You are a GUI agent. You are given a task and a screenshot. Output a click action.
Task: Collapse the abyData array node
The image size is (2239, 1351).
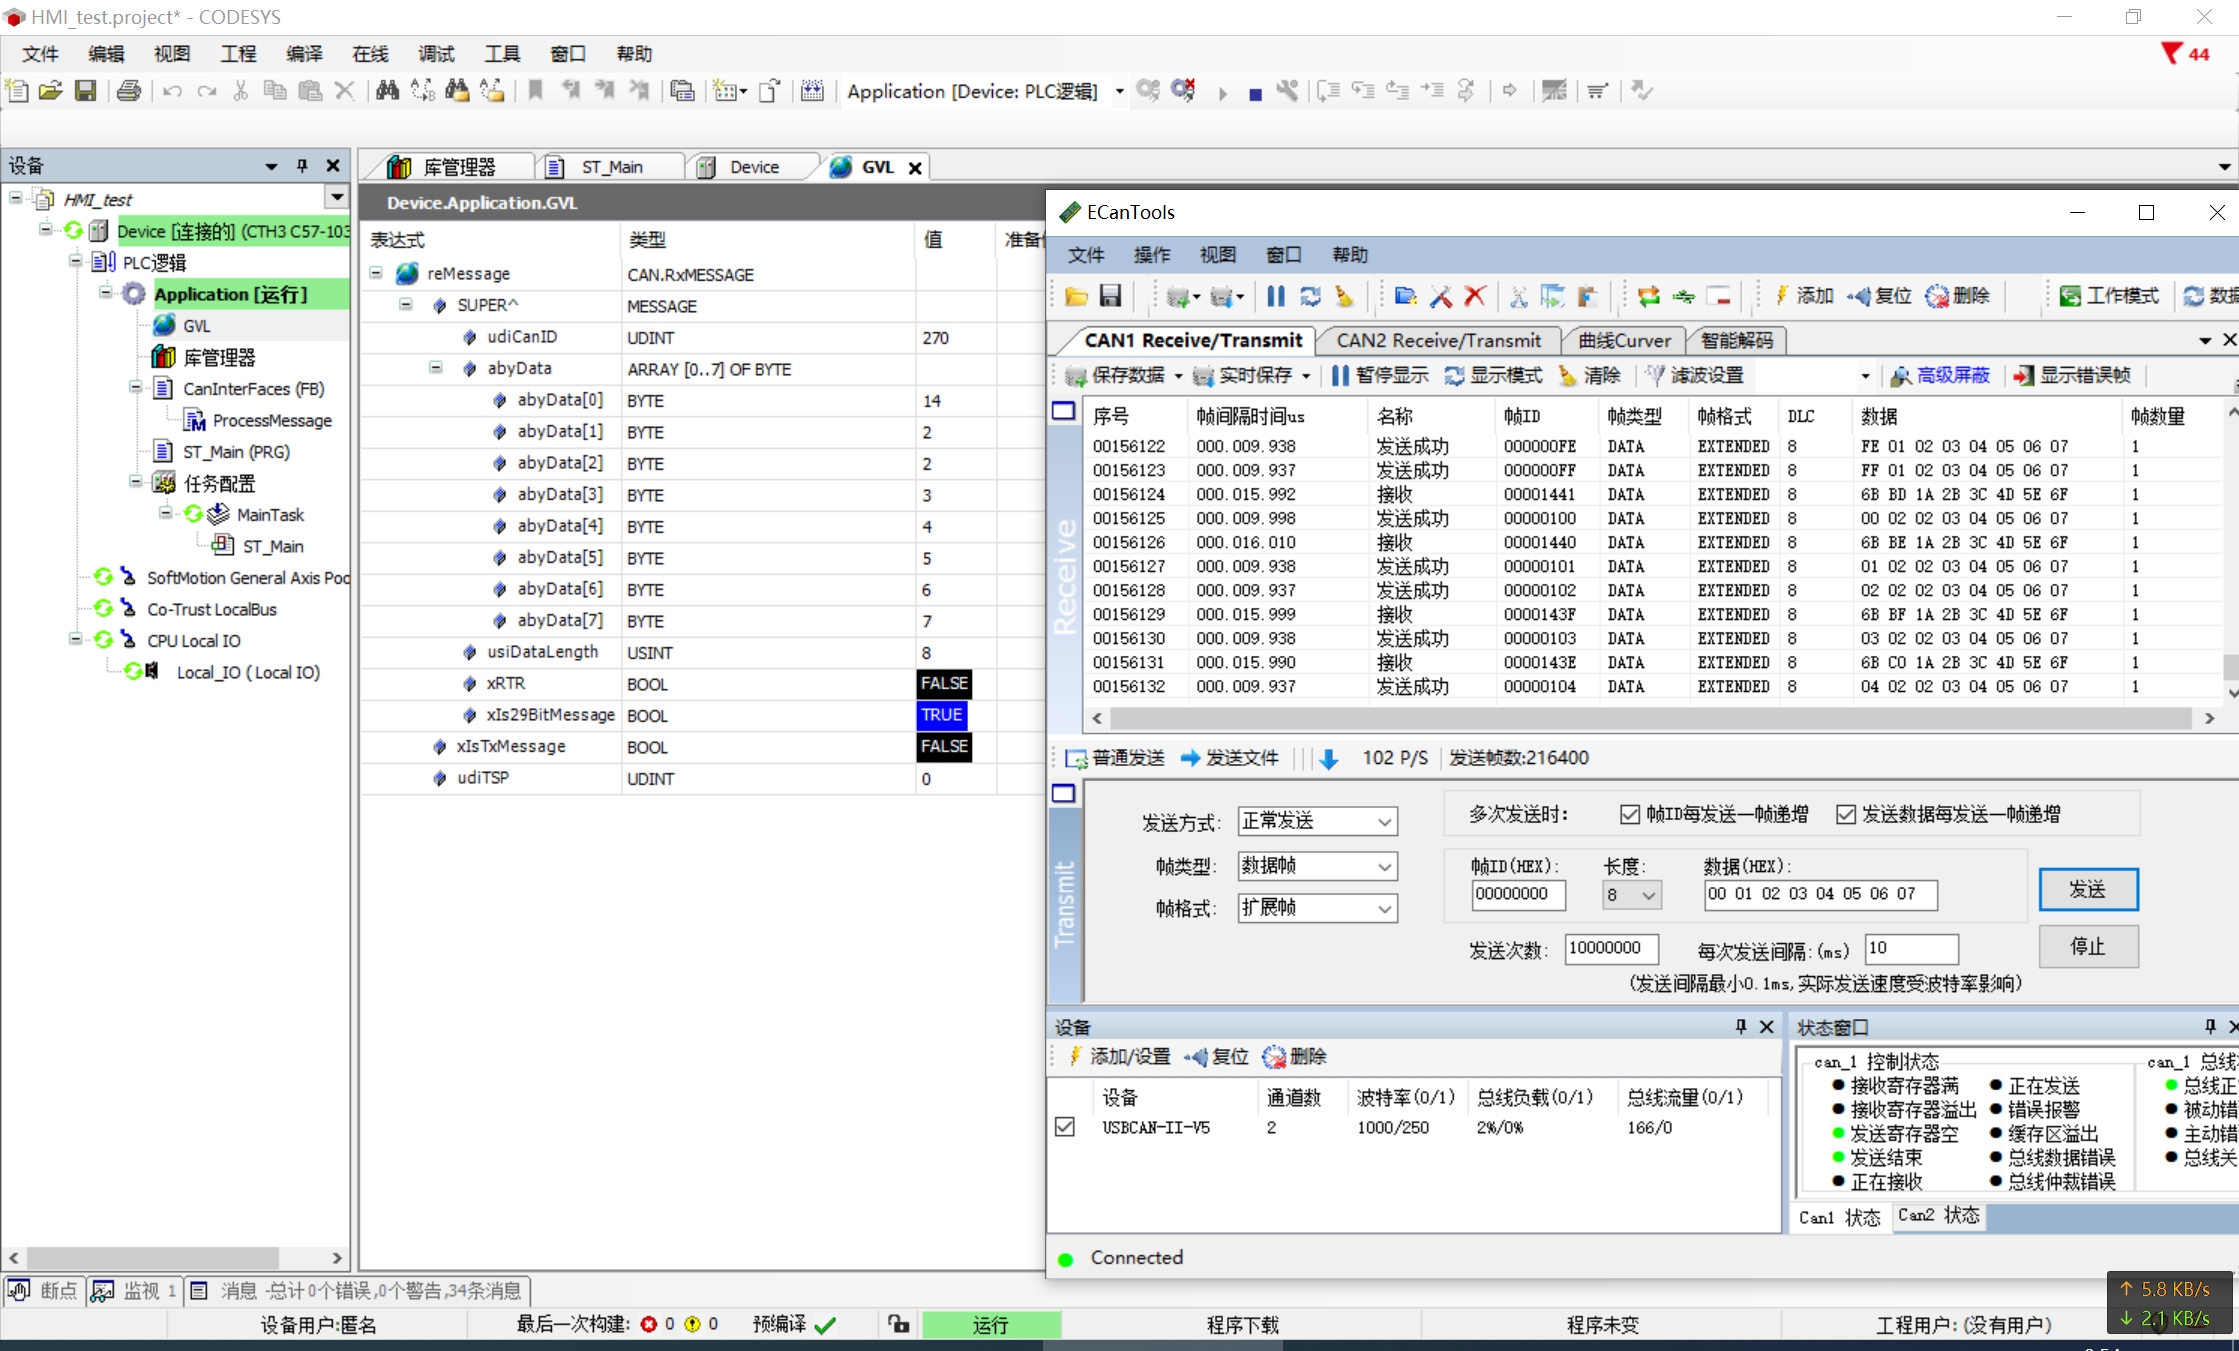(x=436, y=368)
